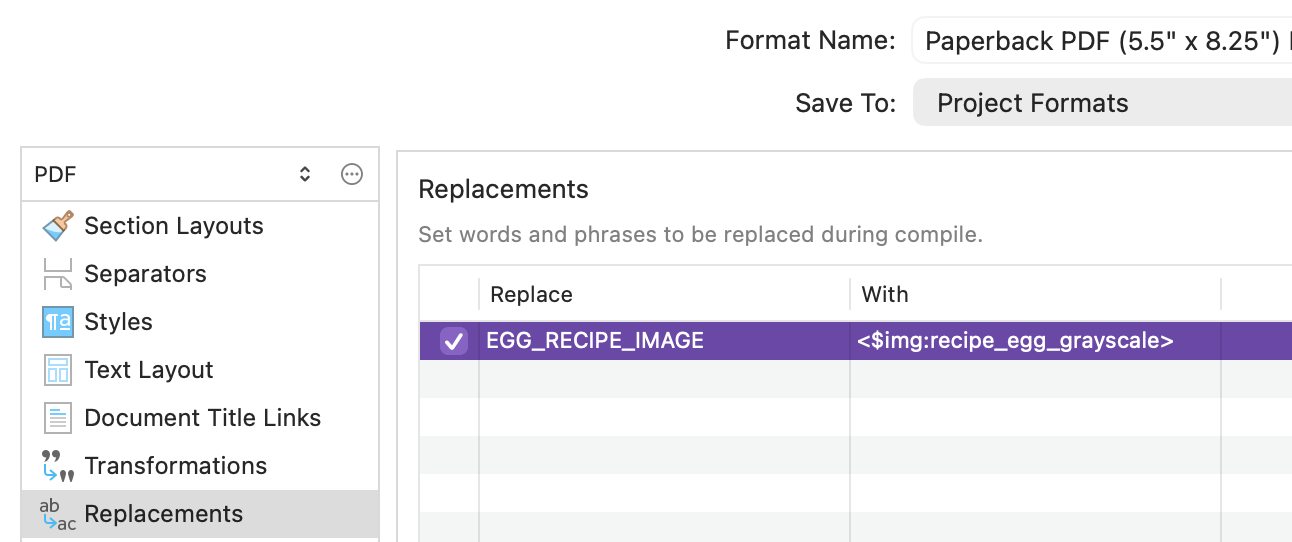This screenshot has height=542, width=1292.
Task: Click the Format Name text field
Action: click(1100, 41)
